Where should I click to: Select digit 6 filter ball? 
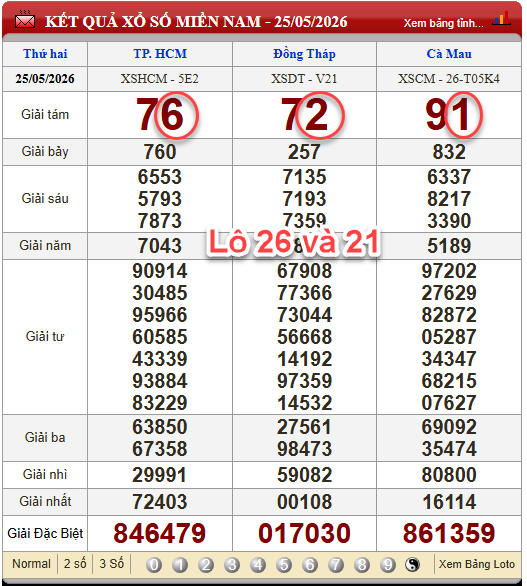tap(310, 565)
